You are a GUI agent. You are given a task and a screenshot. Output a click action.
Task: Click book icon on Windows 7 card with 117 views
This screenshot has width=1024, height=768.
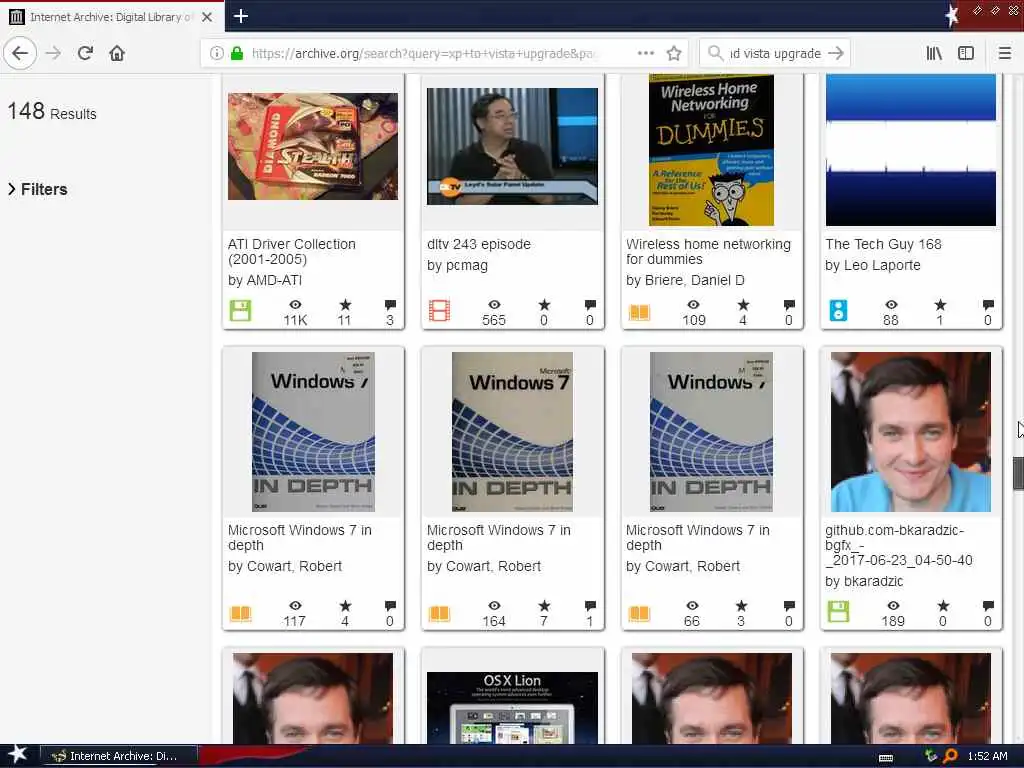[x=240, y=614]
